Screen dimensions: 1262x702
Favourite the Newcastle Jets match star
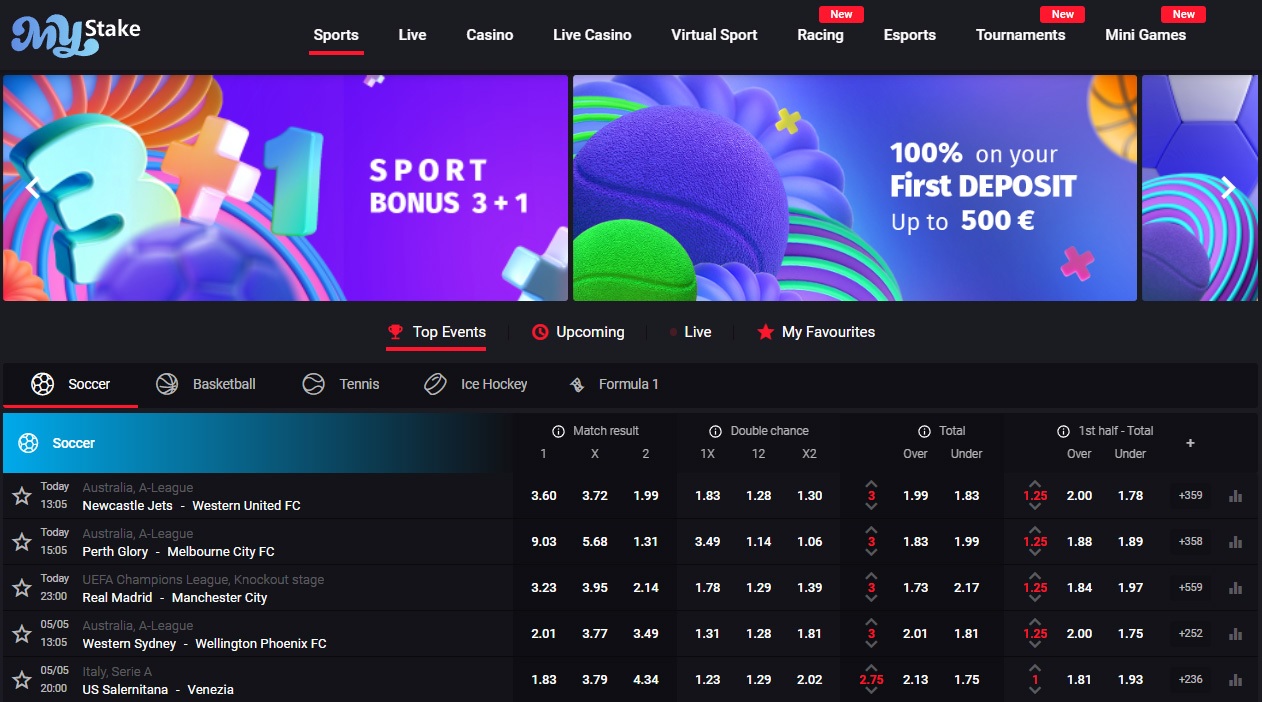point(22,496)
